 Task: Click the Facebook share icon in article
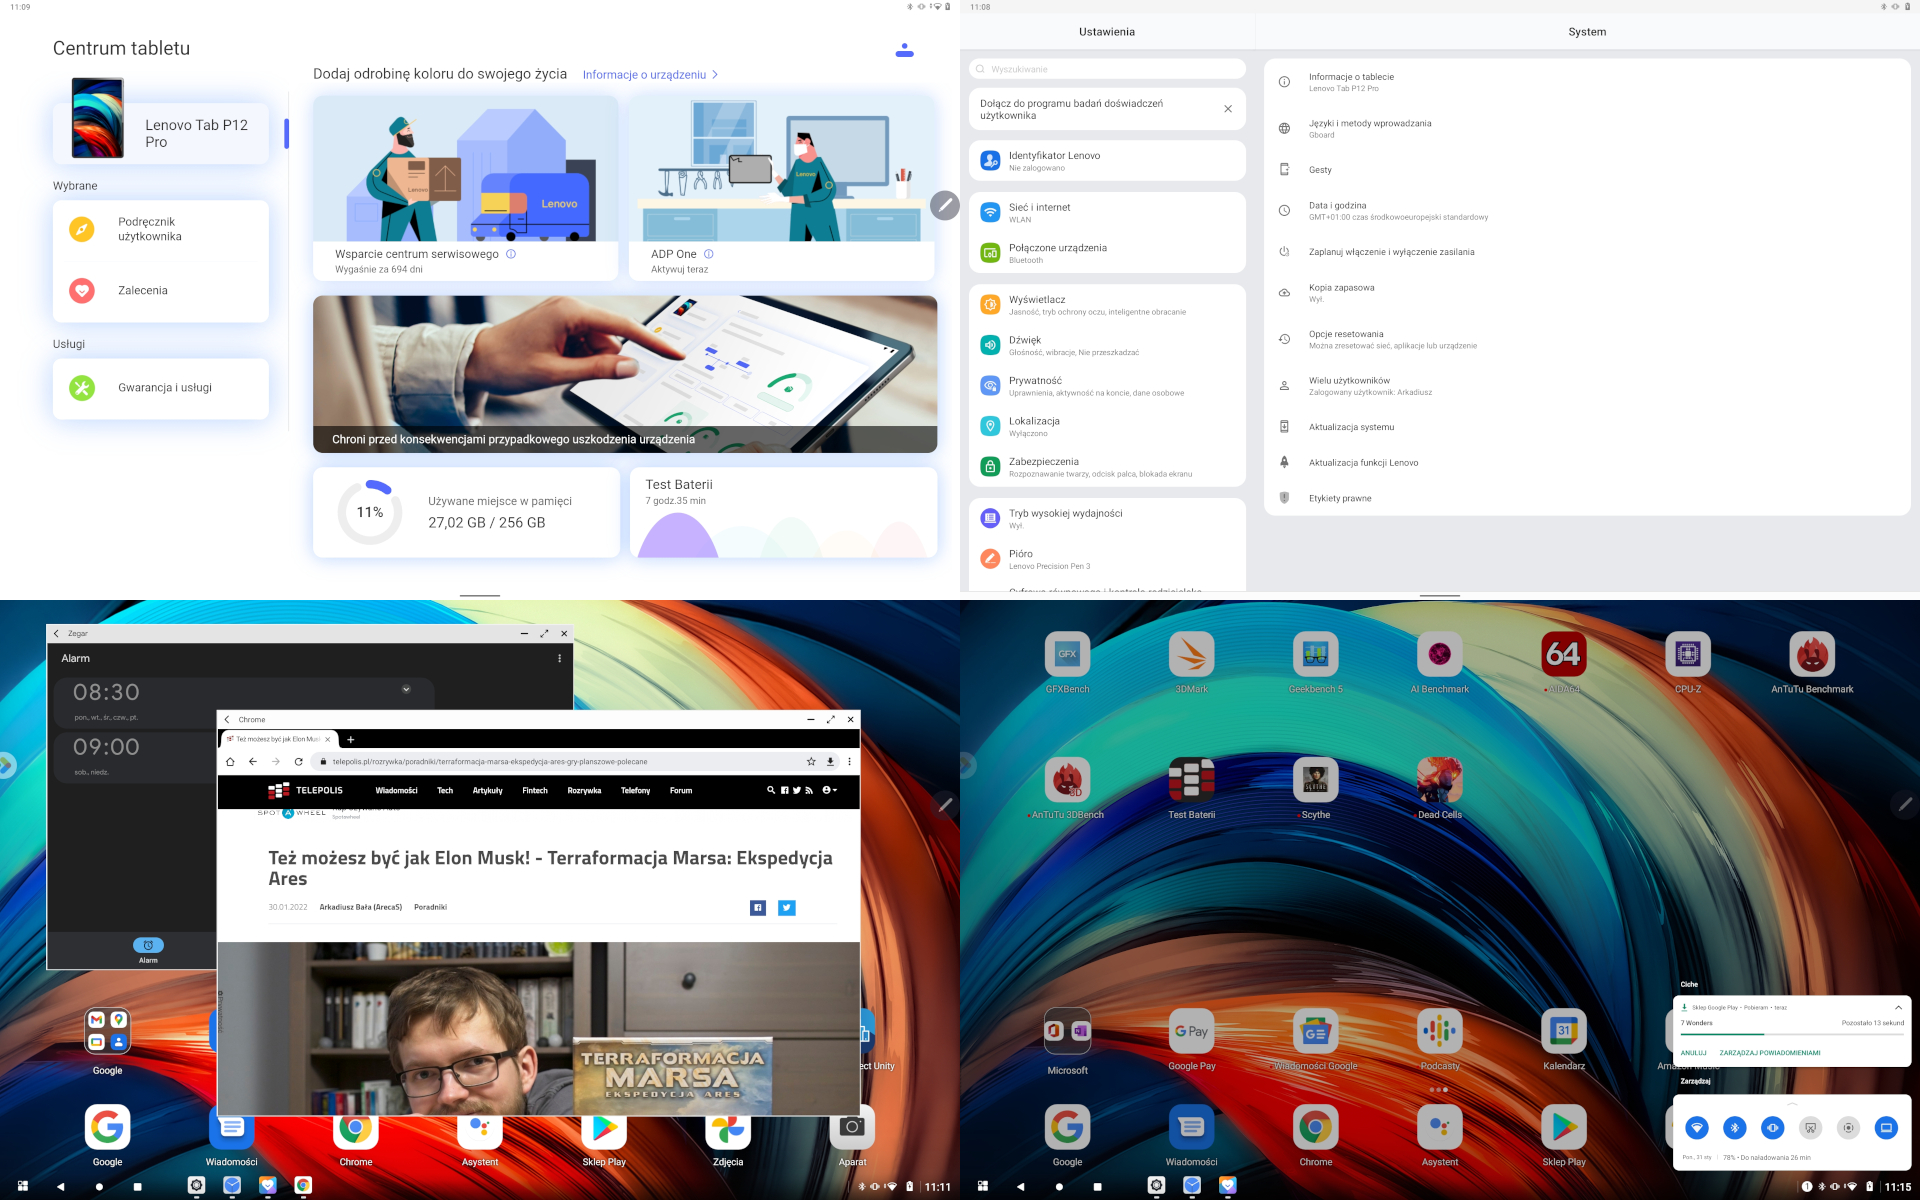click(x=758, y=908)
